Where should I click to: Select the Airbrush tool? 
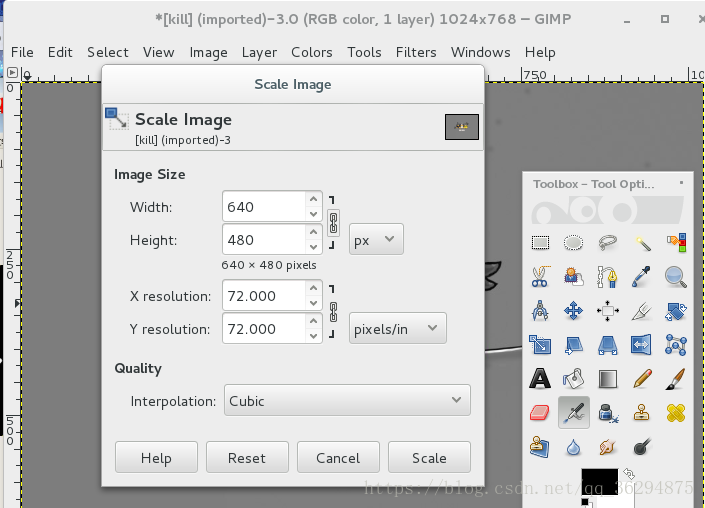(573, 413)
